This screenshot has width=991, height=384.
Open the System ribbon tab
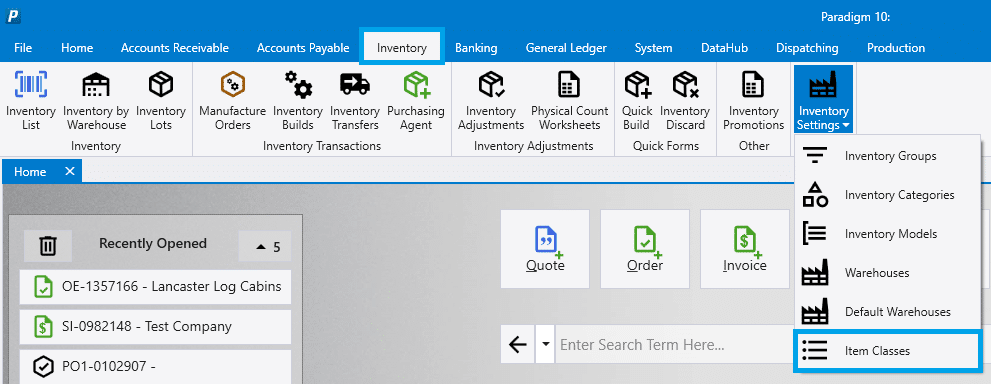654,48
